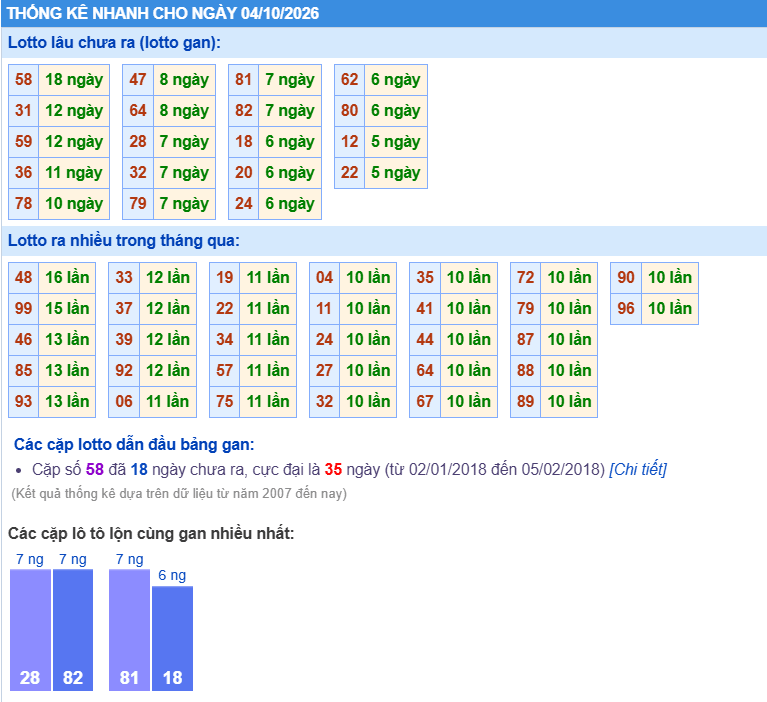
Task: Click frequent number 90
Action: [x=626, y=277]
